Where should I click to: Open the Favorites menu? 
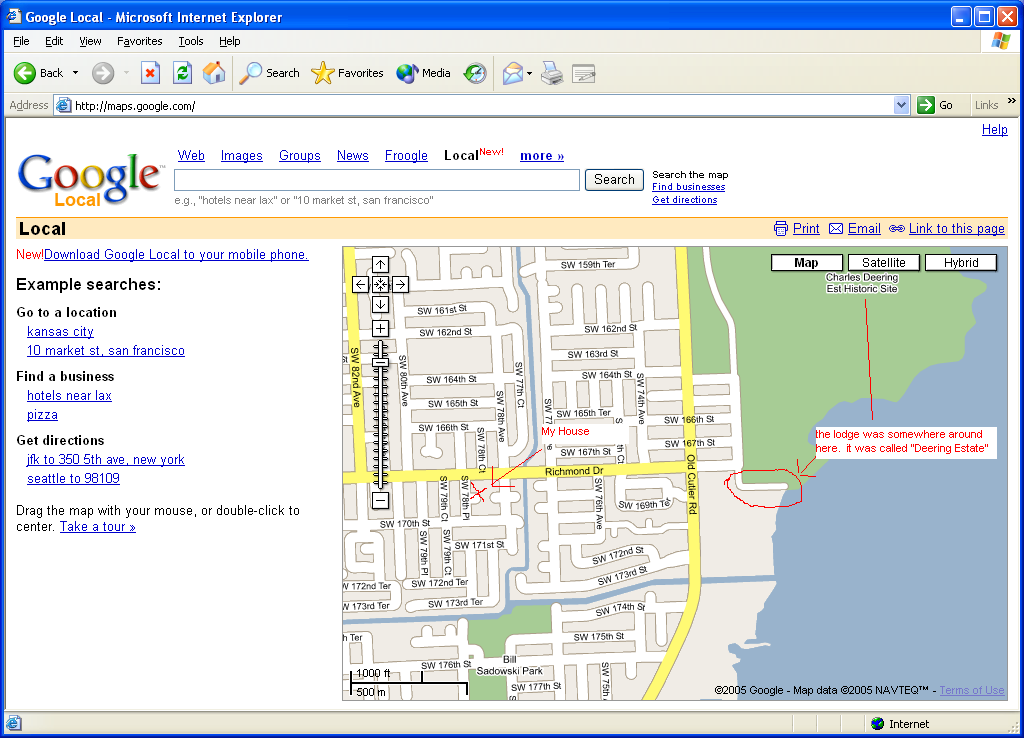click(139, 41)
